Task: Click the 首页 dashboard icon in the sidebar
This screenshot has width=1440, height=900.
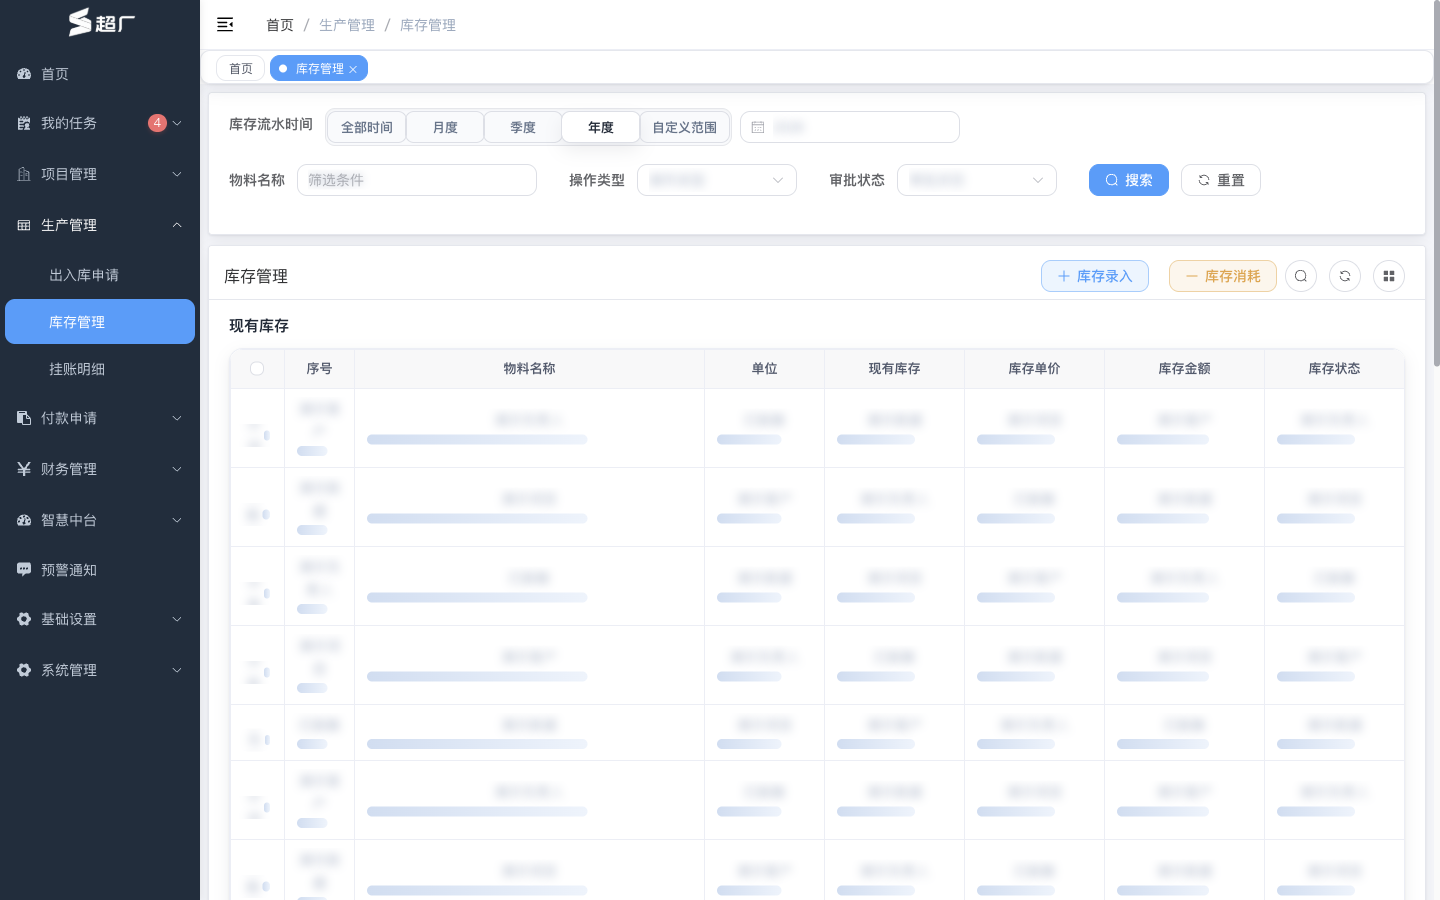Action: [24, 74]
